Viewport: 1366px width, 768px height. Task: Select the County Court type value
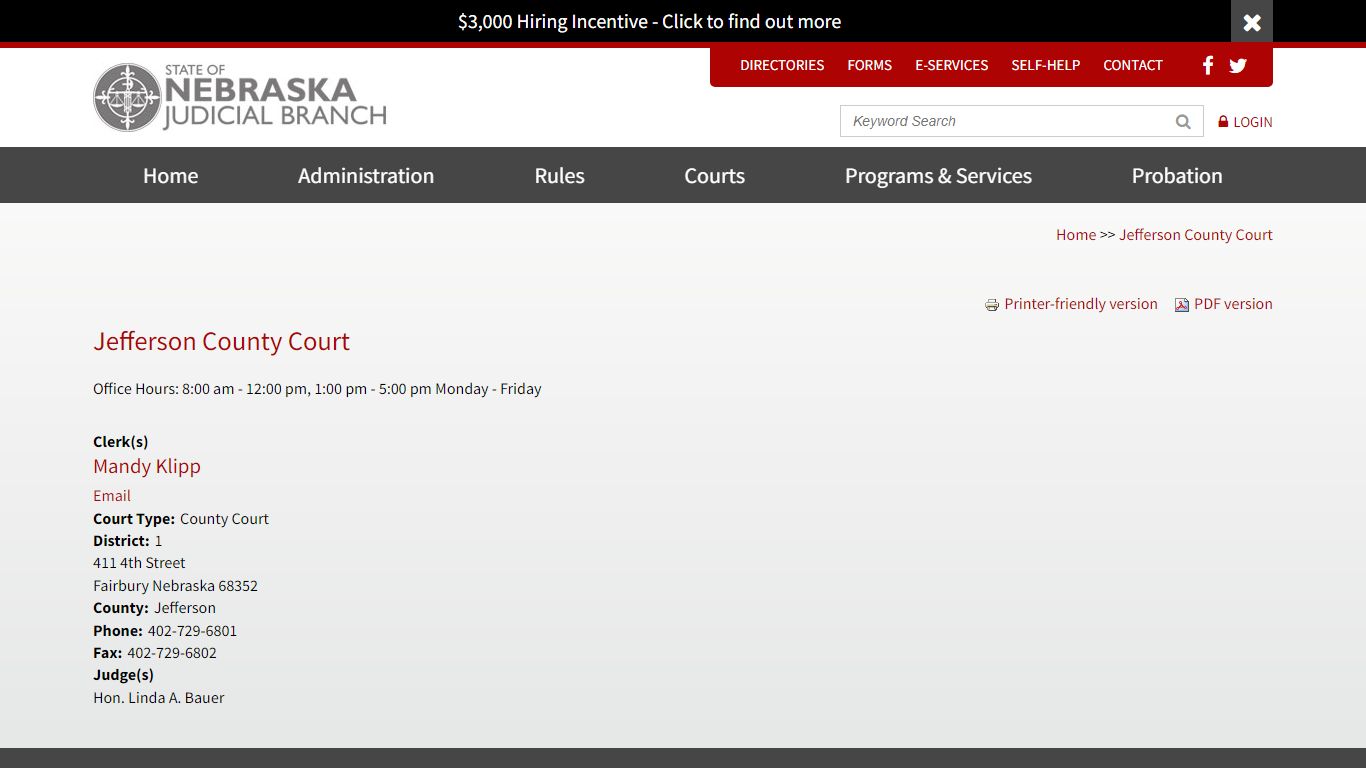224,519
